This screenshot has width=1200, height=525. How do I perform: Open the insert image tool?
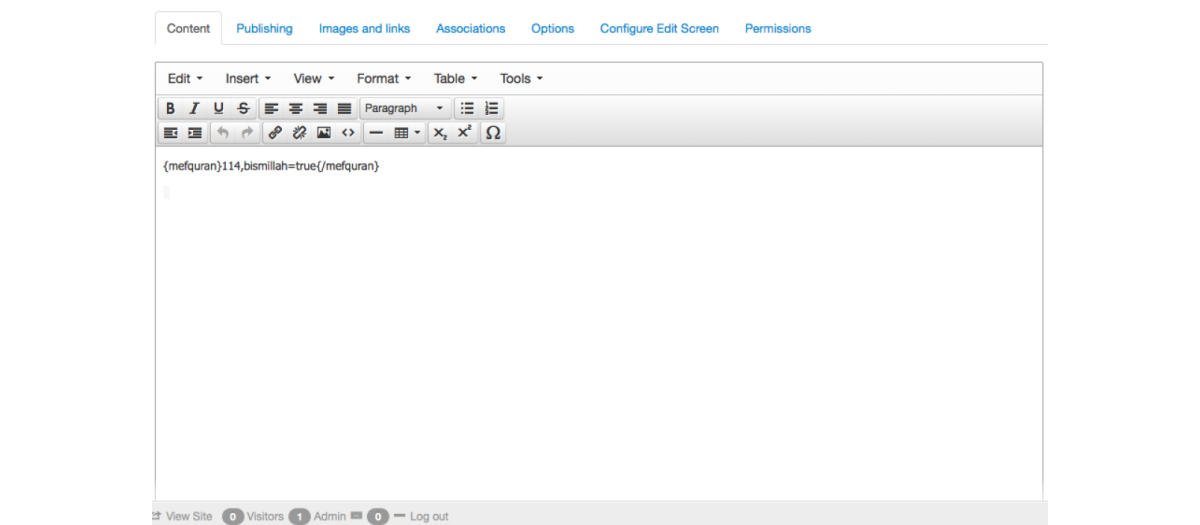[x=323, y=132]
